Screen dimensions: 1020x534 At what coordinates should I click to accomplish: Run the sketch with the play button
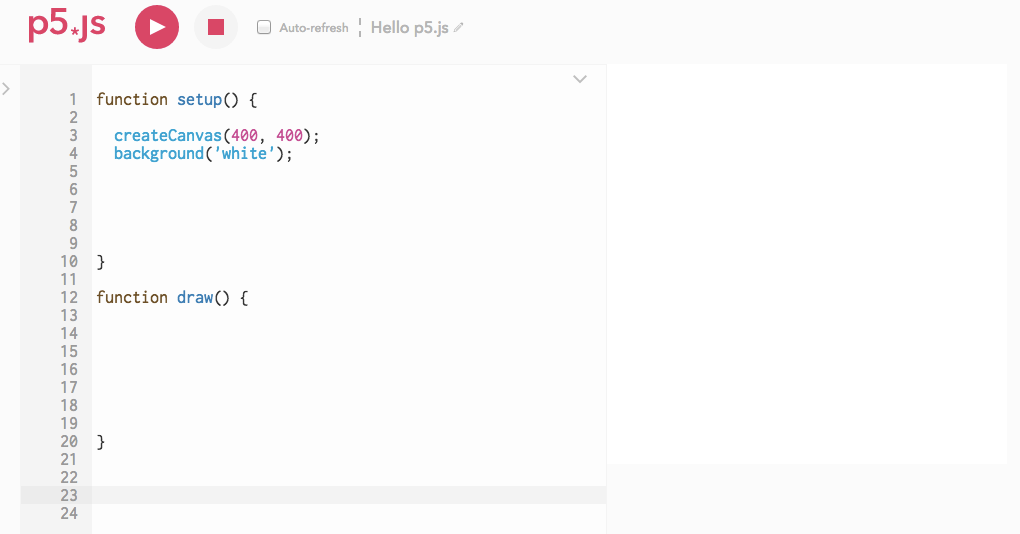(157, 27)
